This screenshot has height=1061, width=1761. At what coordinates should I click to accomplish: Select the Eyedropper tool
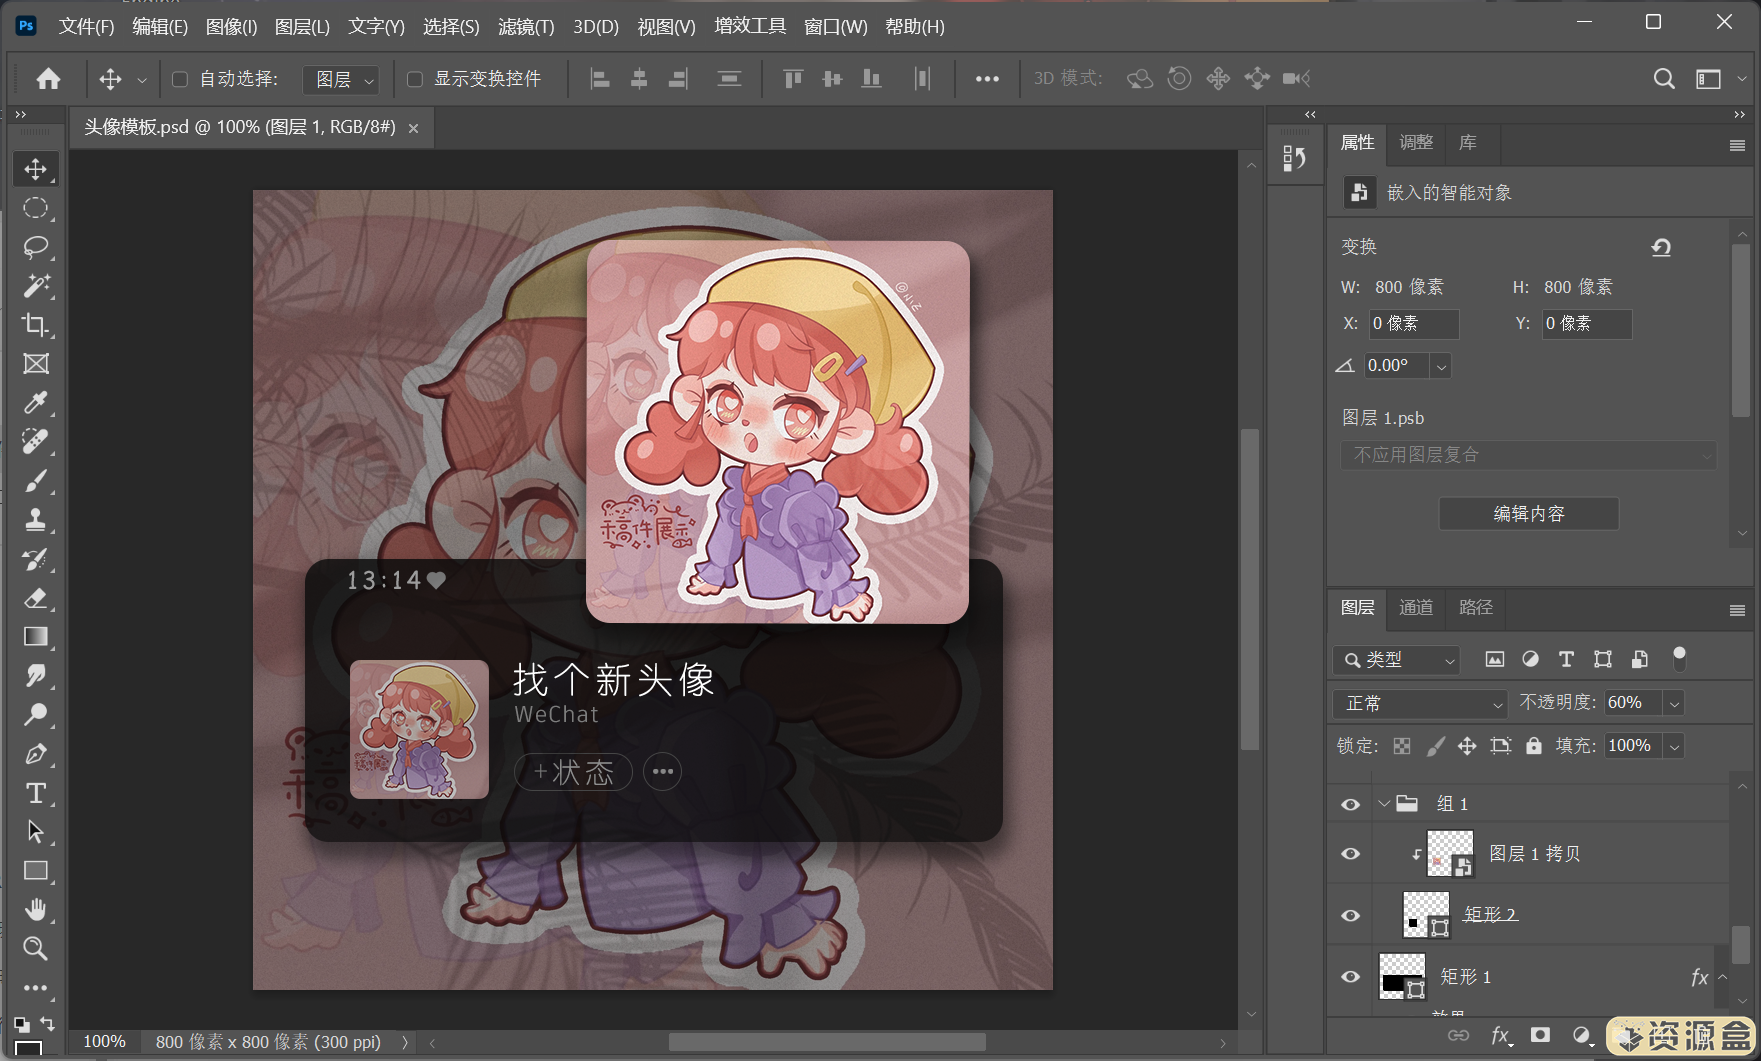point(36,403)
